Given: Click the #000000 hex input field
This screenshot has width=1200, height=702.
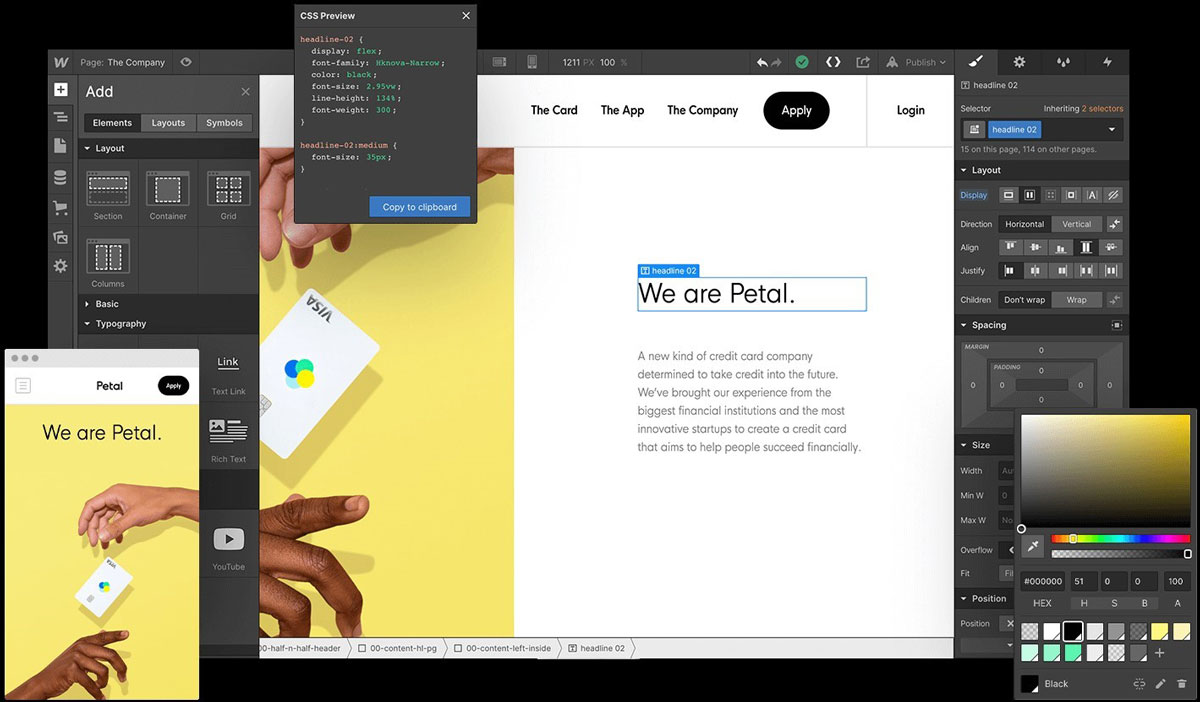Looking at the screenshot, I should 1041,581.
